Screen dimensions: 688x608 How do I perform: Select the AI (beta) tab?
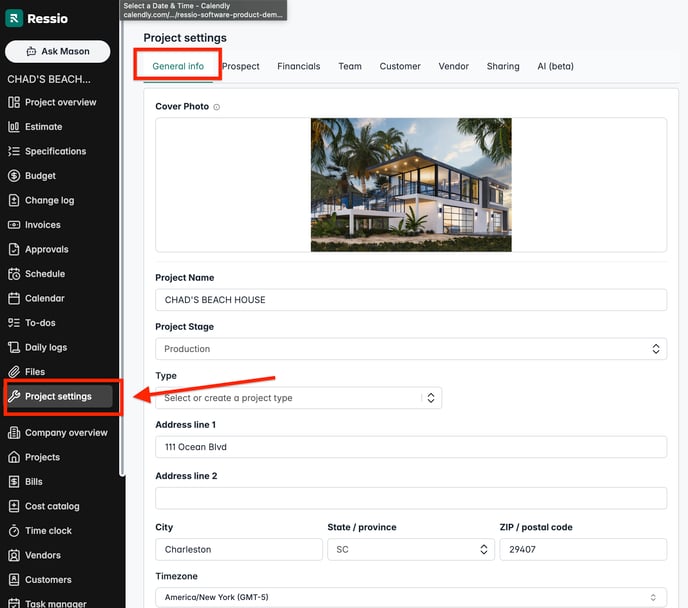[x=555, y=66]
